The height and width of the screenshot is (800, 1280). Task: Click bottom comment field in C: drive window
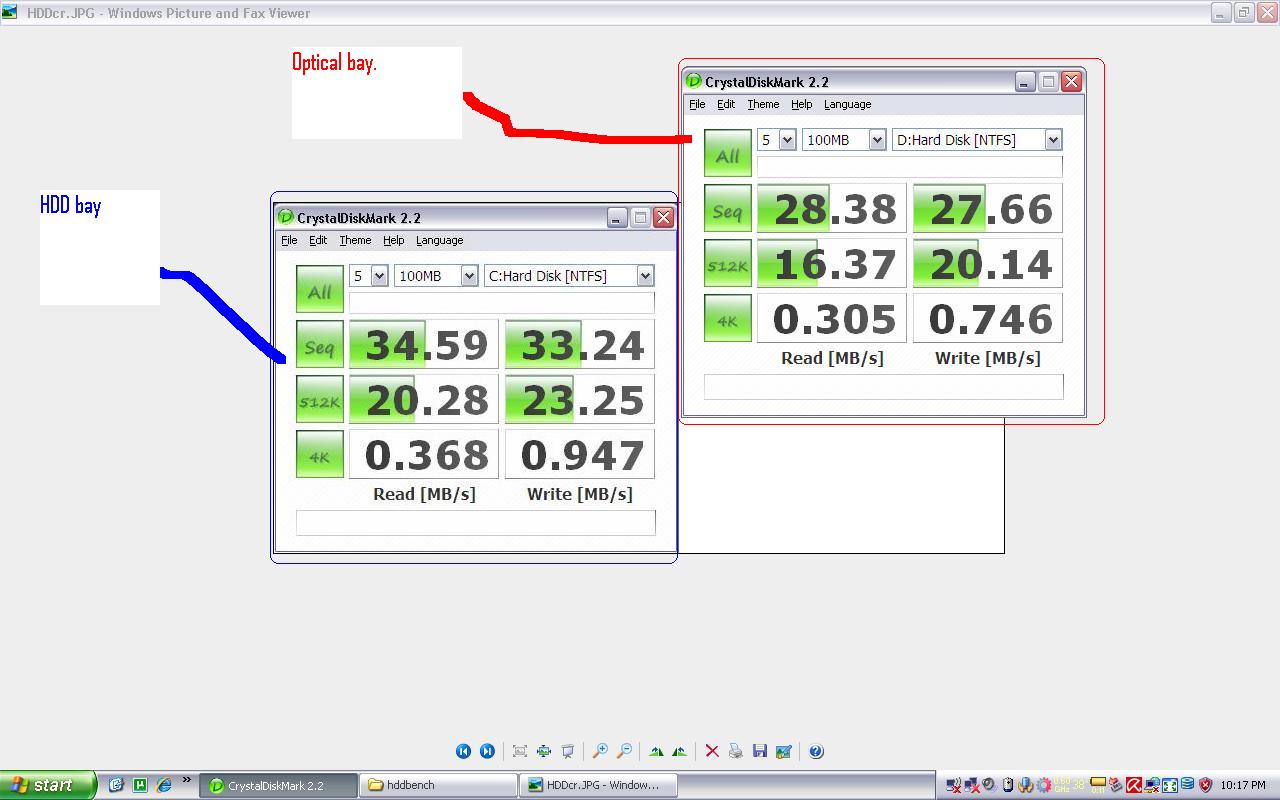476,523
